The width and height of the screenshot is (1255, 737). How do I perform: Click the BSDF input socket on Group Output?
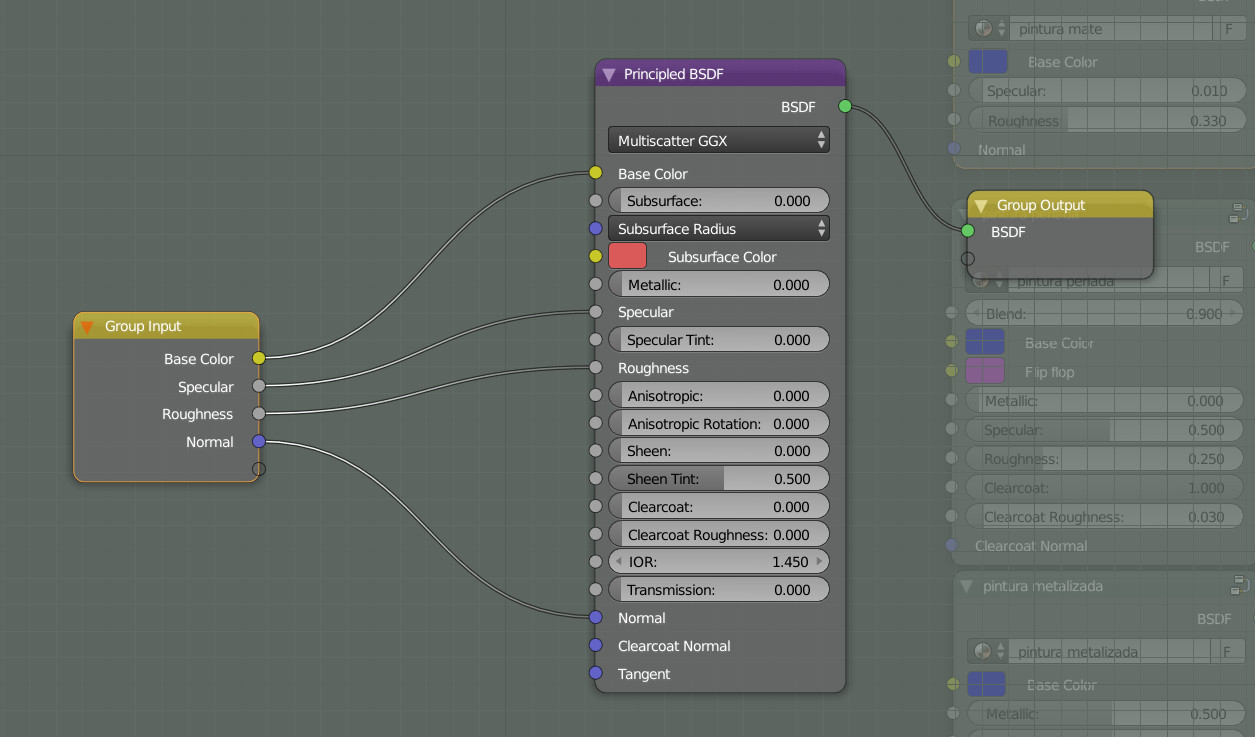pos(967,231)
